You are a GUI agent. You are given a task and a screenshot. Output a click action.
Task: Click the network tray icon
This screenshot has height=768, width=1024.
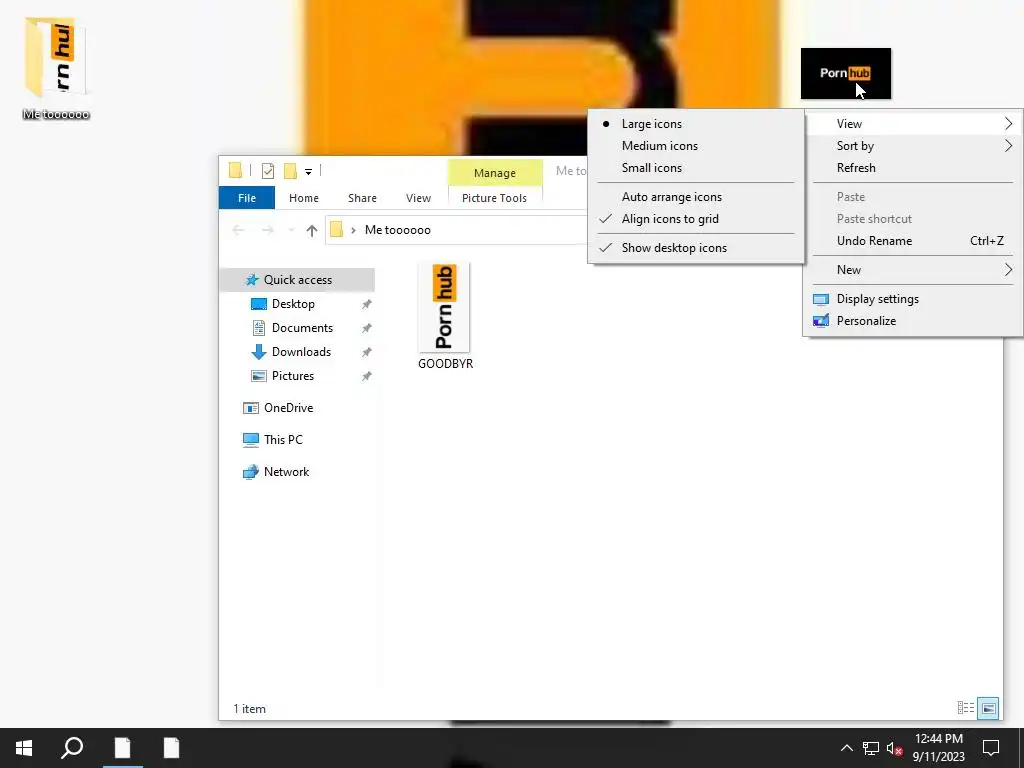pos(871,748)
